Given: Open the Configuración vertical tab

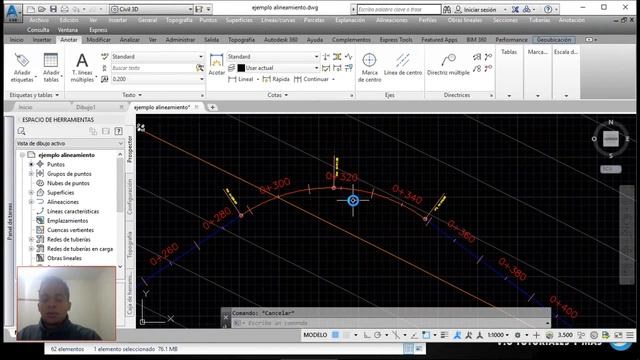Looking at the screenshot, I should click(130, 196).
